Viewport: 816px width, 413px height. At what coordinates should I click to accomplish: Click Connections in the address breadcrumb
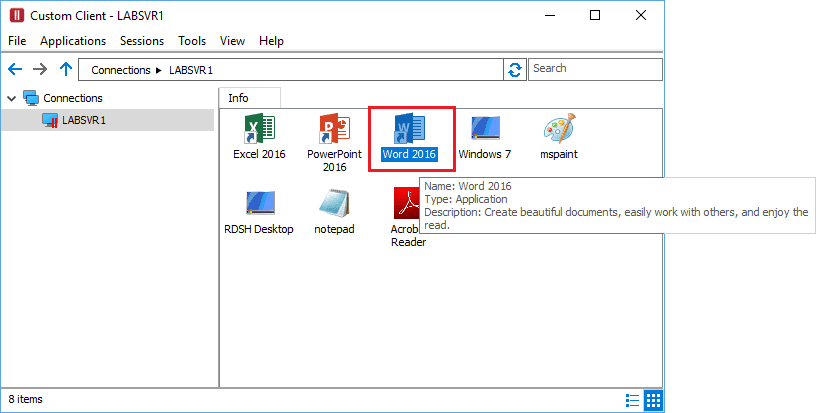121,70
